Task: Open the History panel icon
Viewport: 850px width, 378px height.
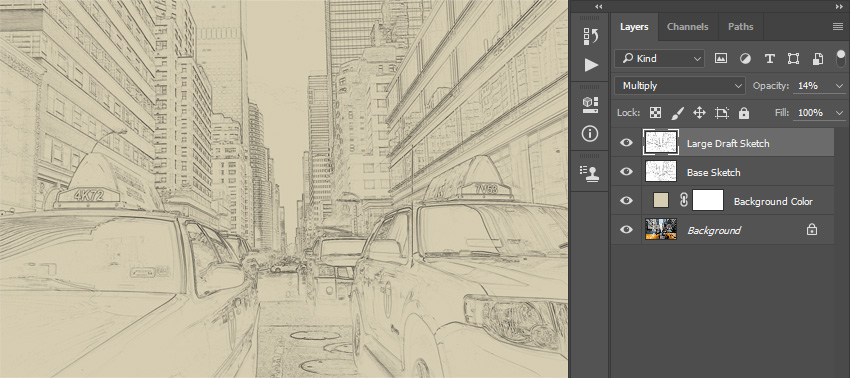Action: (x=590, y=36)
